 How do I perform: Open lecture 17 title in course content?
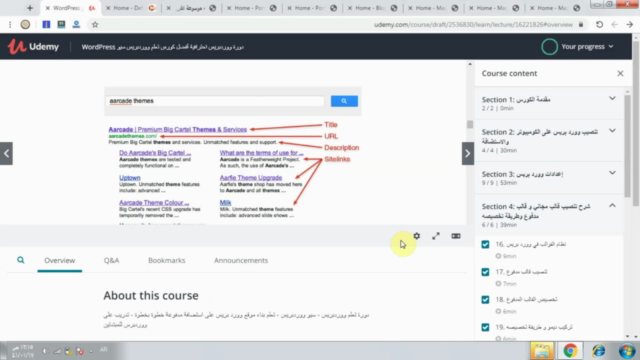click(x=521, y=272)
